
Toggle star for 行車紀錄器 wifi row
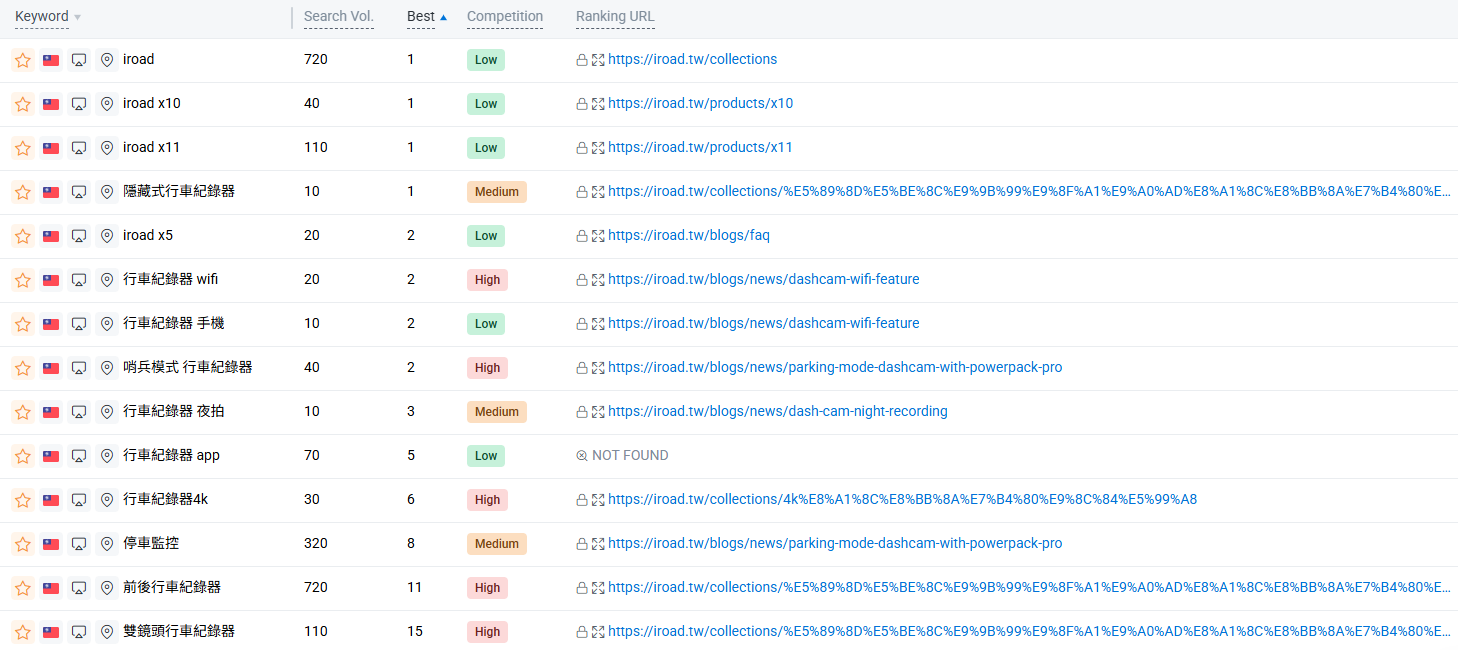click(x=23, y=280)
